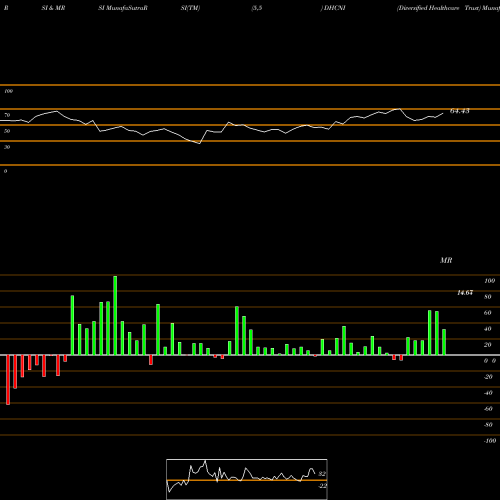Open the mini RSI overview thumbnail chart

(x=247, y=479)
